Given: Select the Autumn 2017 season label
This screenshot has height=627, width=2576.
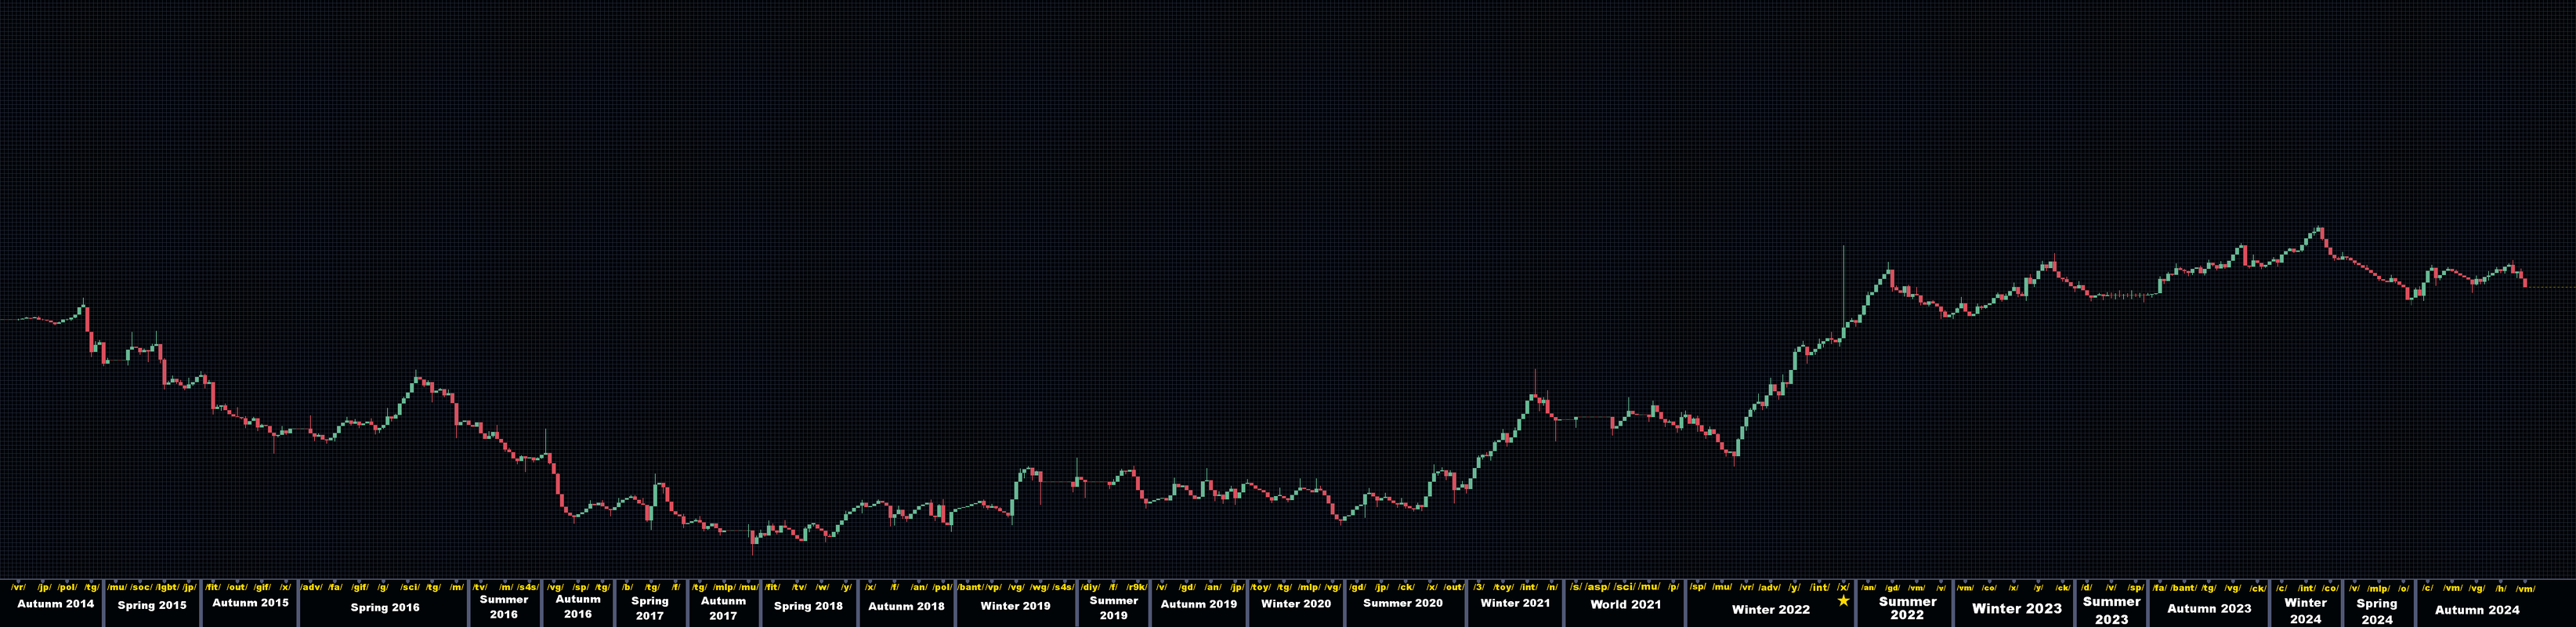Looking at the screenshot, I should tap(723, 608).
